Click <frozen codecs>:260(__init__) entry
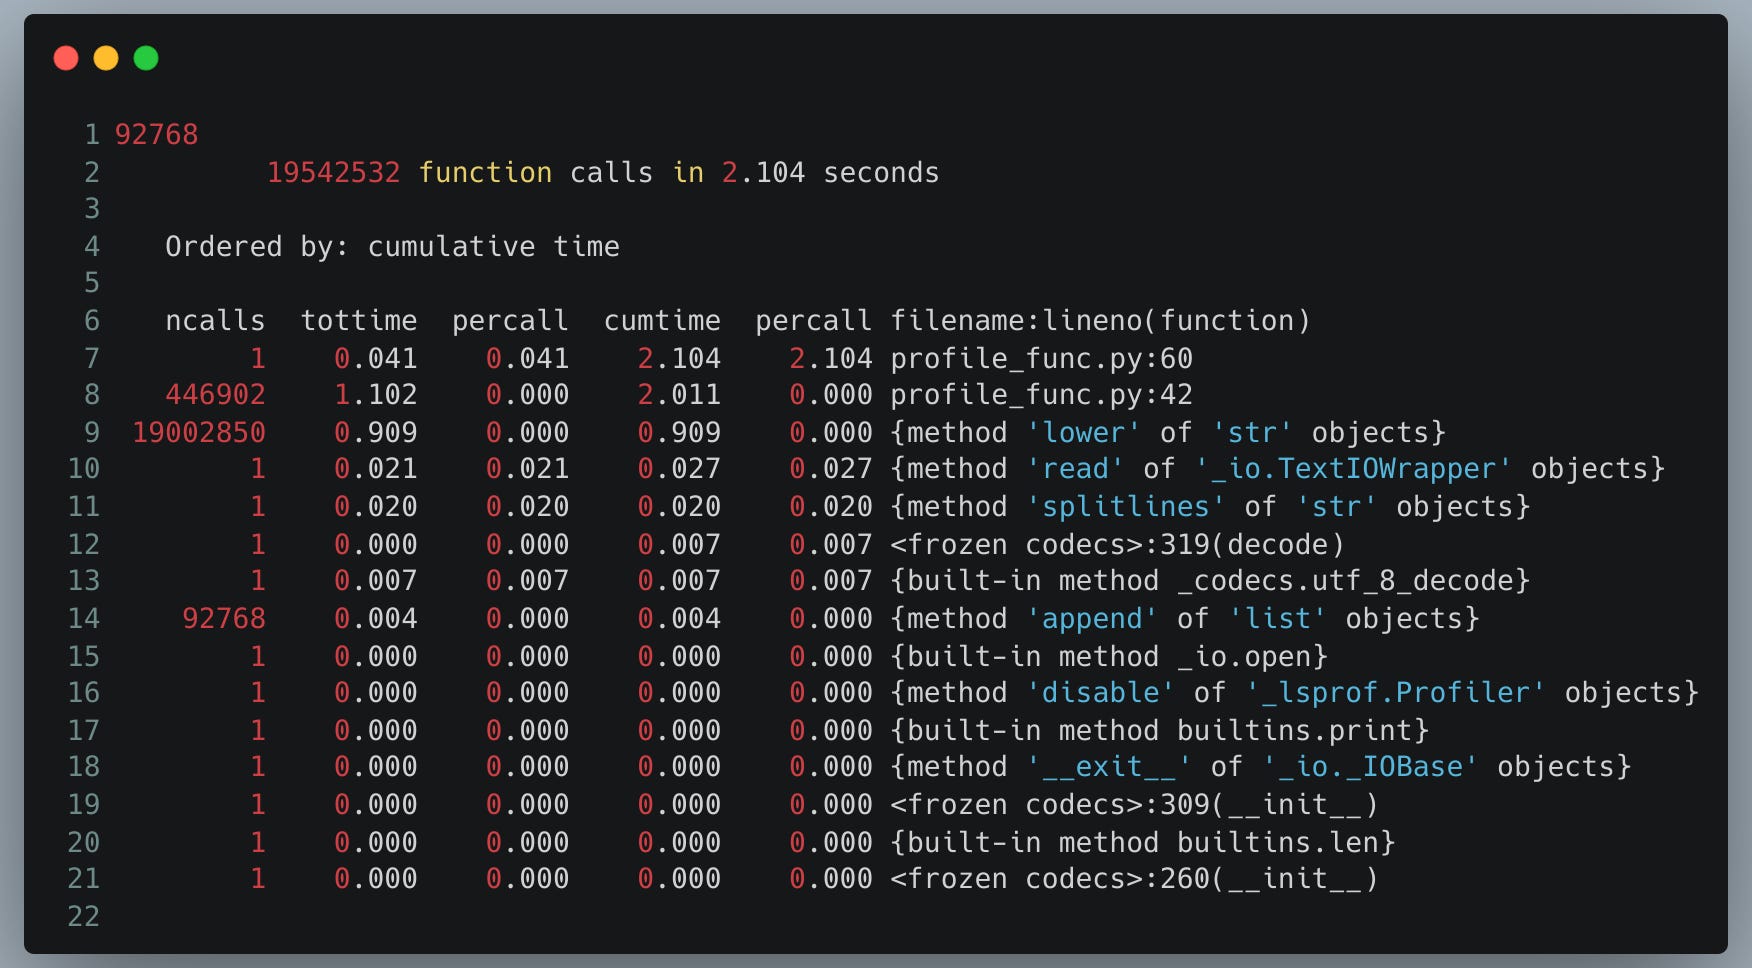 pyautogui.click(x=1134, y=879)
